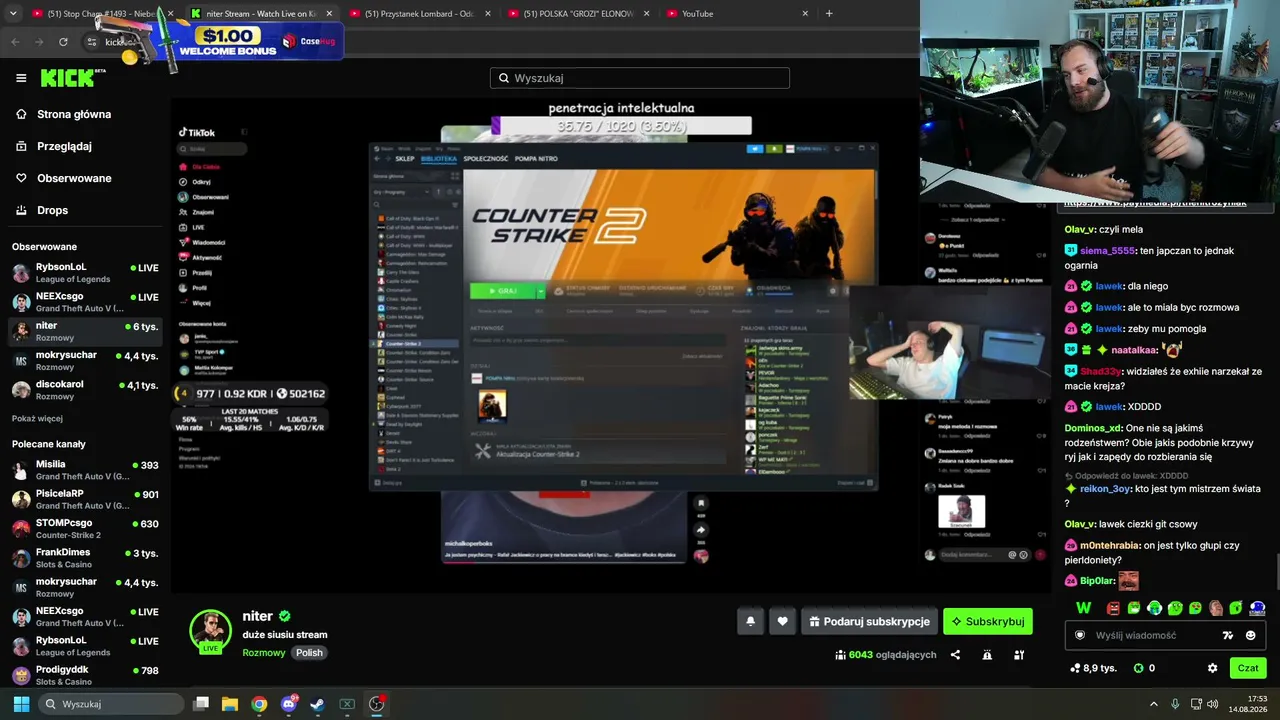Open niter's profile avatar with LIVE badge
1280x720 pixels.
[211, 631]
